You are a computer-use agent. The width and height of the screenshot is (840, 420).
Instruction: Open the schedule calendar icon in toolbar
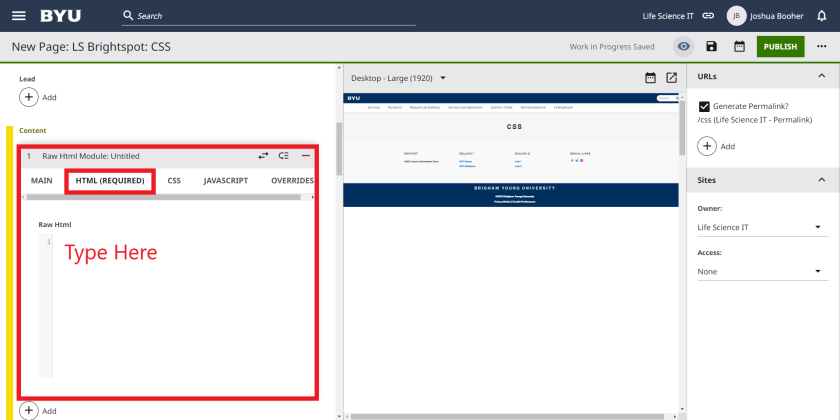coord(739,47)
